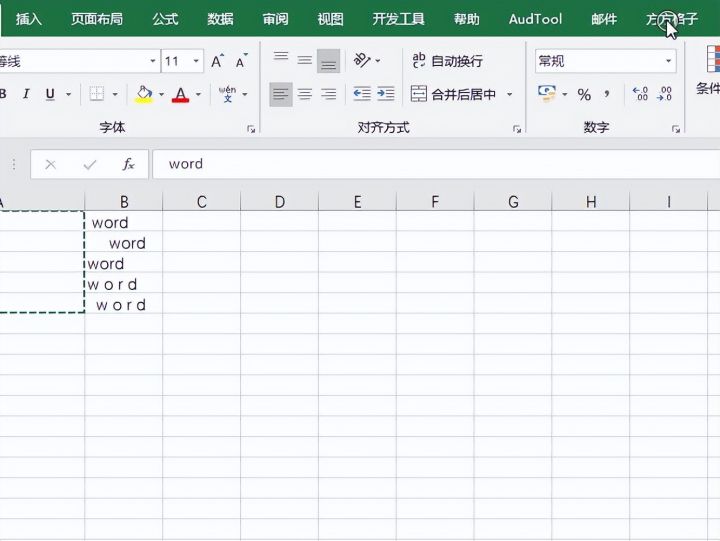This screenshot has width=720, height=541.
Task: Open the 开发工具 ribbon tab
Action: [x=399, y=19]
